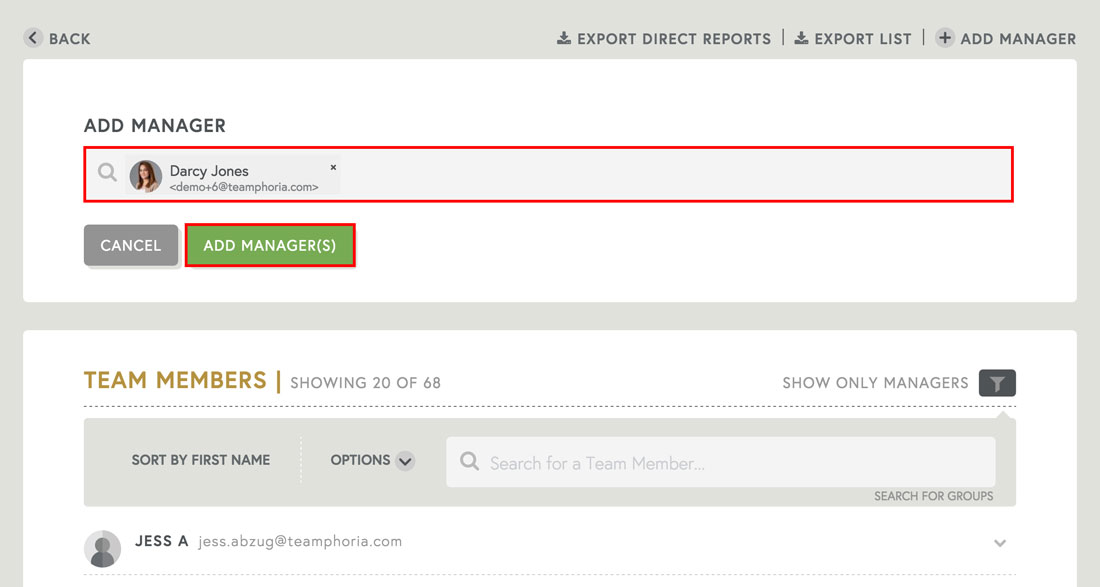Click the Export Direct Reports download icon

pos(563,37)
